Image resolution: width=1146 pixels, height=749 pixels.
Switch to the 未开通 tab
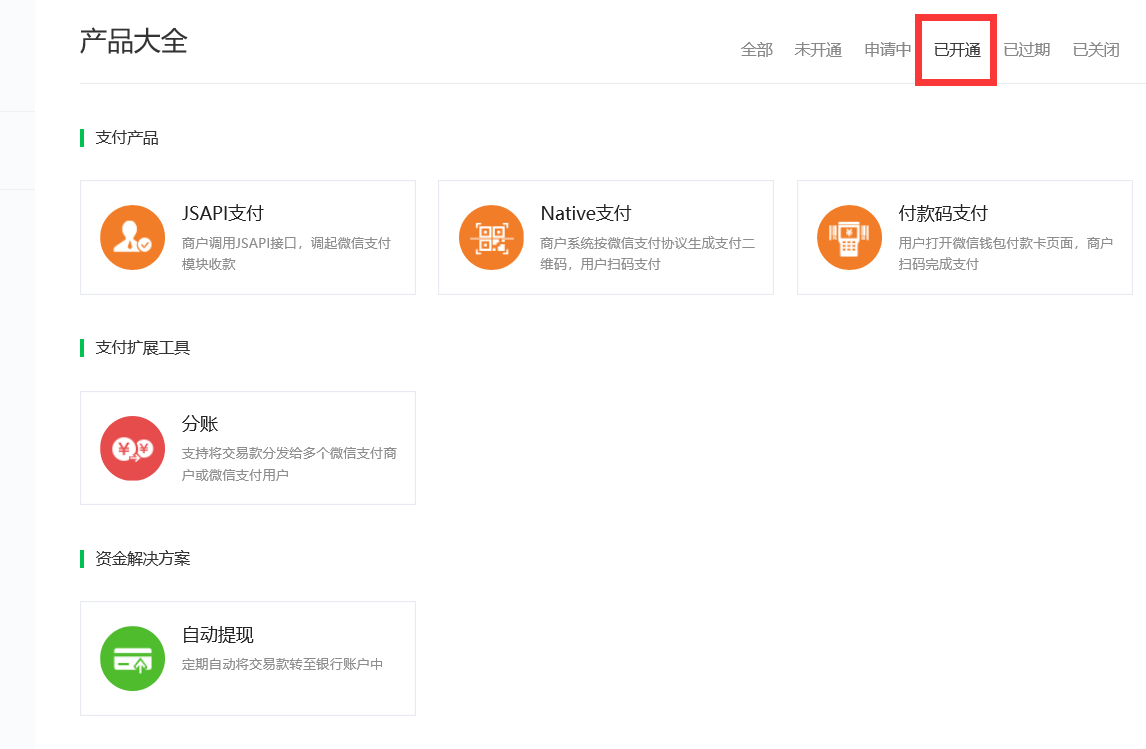tap(818, 50)
